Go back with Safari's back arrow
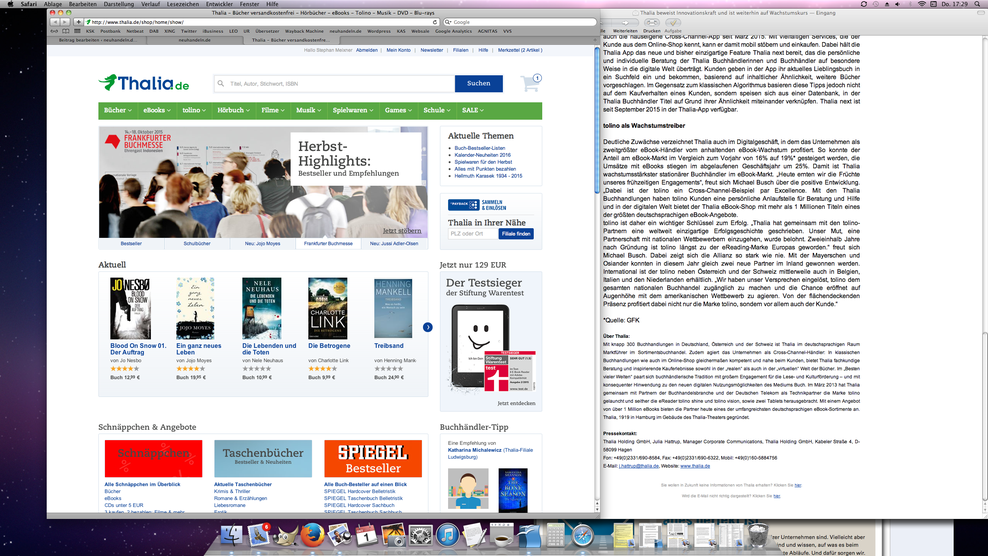The width and height of the screenshot is (988, 556). pyautogui.click(x=55, y=22)
